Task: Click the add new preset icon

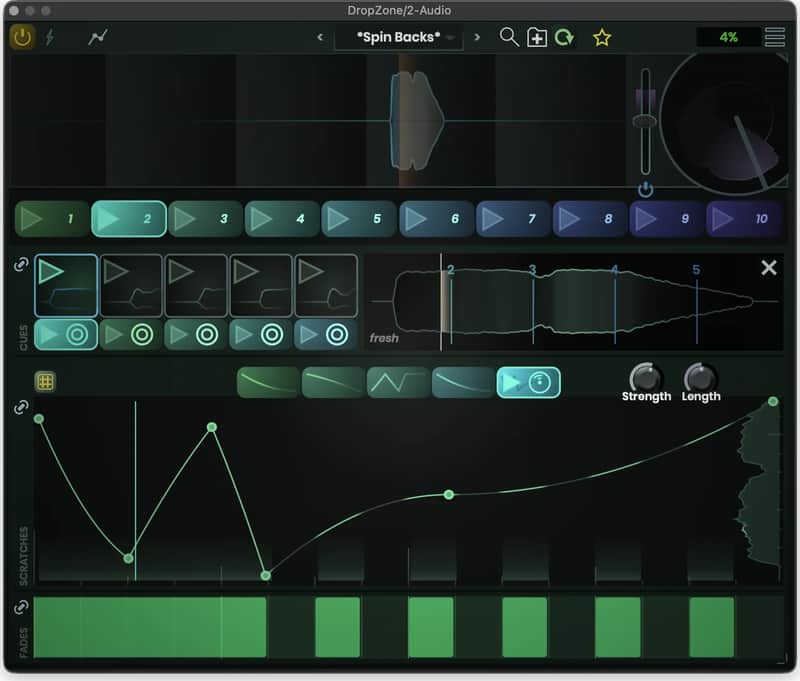Action: click(x=537, y=38)
